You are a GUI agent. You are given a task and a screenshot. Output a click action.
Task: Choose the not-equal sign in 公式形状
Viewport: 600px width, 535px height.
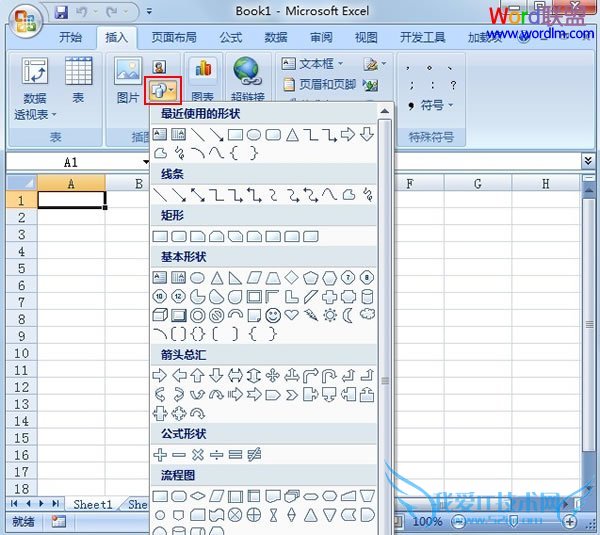tap(254, 455)
